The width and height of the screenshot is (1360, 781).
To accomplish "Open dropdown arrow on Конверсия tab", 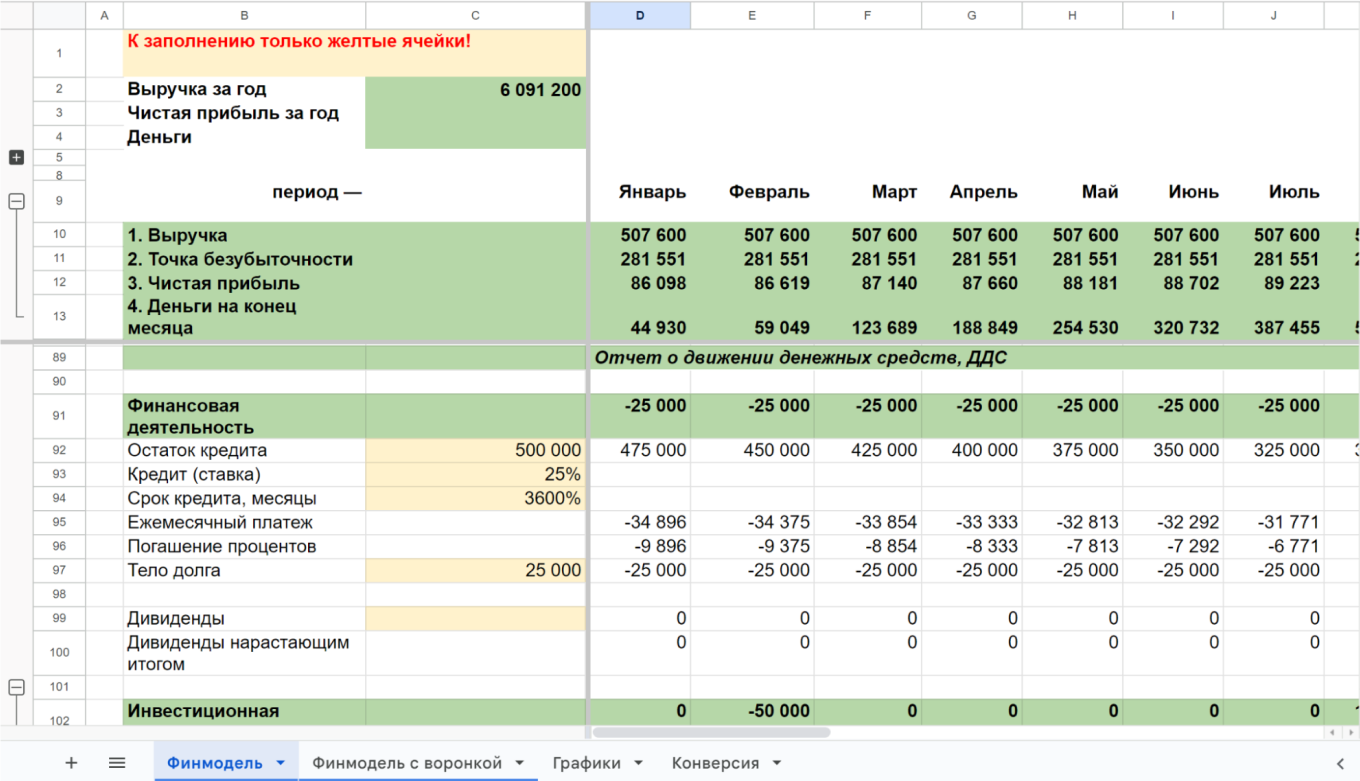I will point(777,763).
